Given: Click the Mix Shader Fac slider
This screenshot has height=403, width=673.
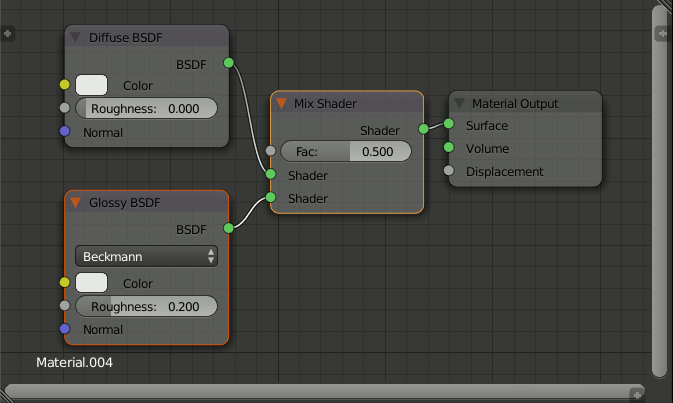Looking at the screenshot, I should pos(346,152).
